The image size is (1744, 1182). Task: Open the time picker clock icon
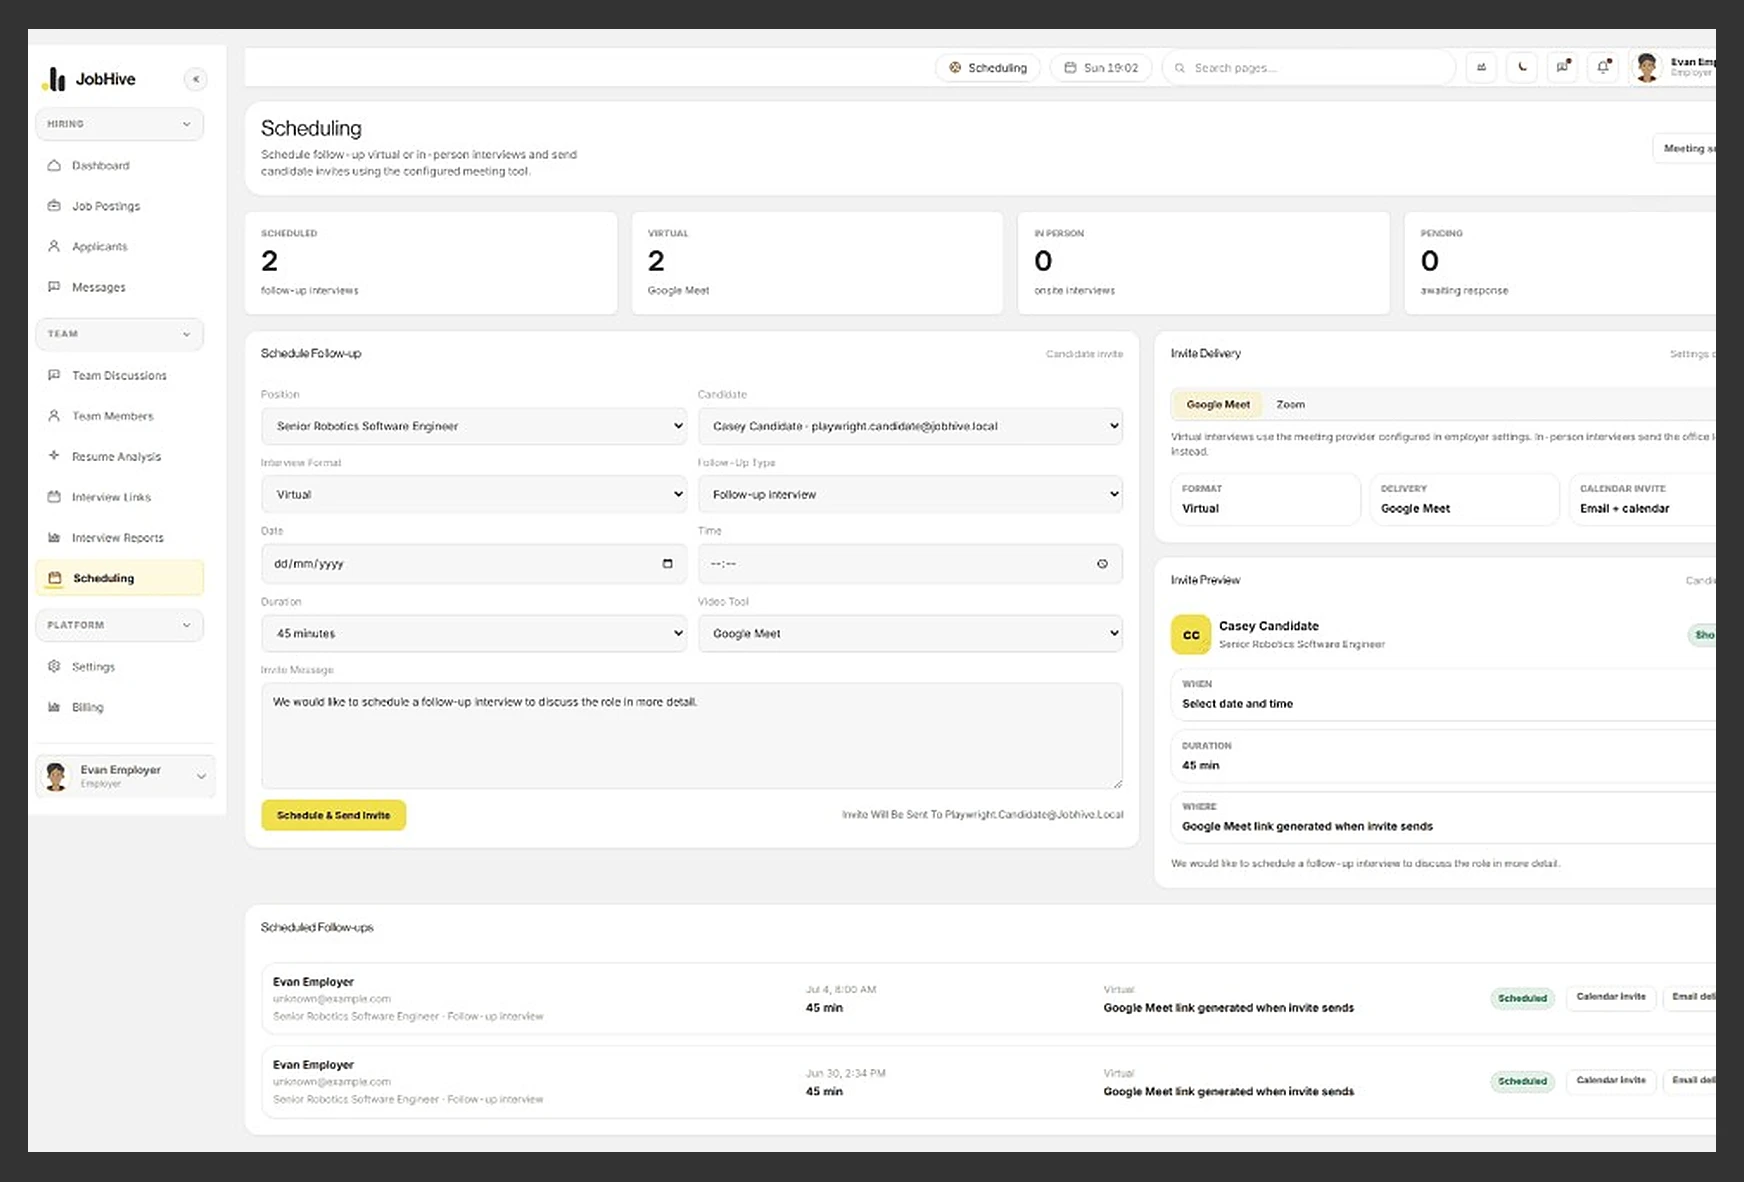[1102, 564]
